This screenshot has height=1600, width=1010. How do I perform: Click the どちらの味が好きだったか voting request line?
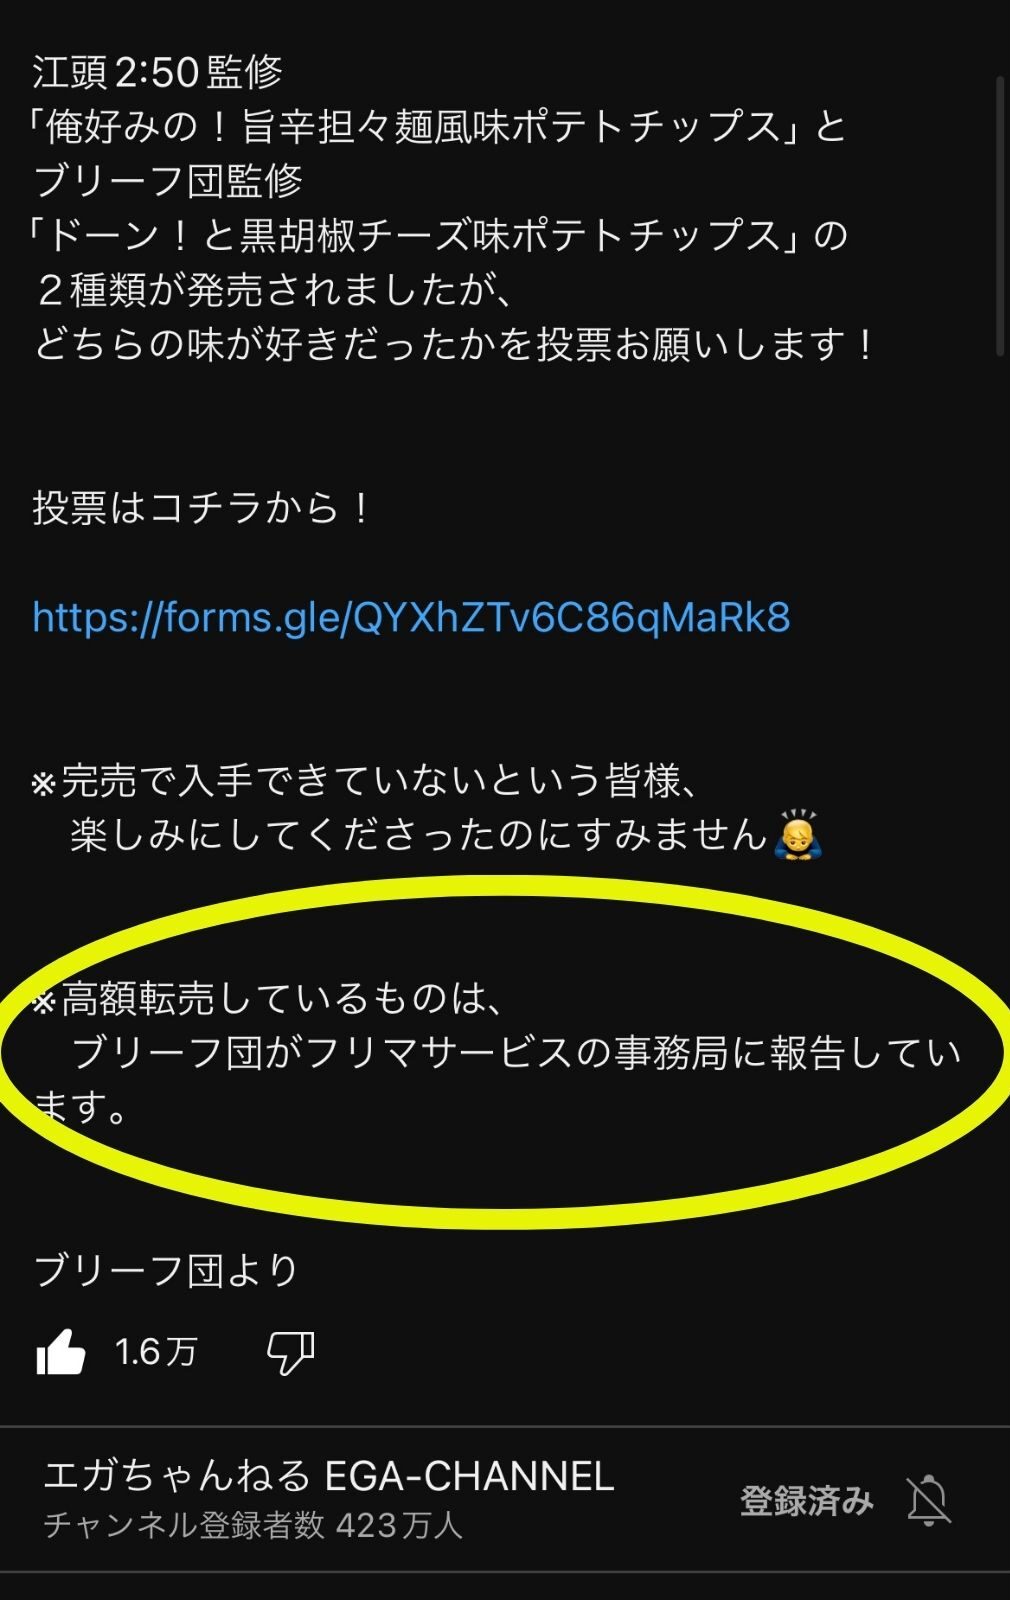[456, 344]
